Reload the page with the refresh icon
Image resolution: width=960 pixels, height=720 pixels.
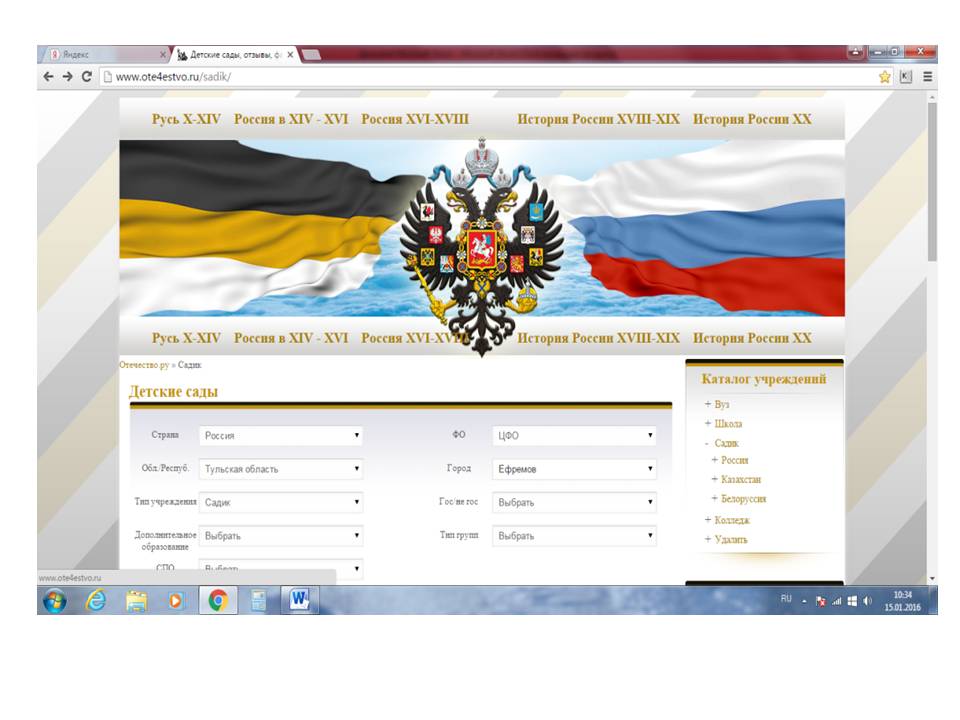coord(87,77)
